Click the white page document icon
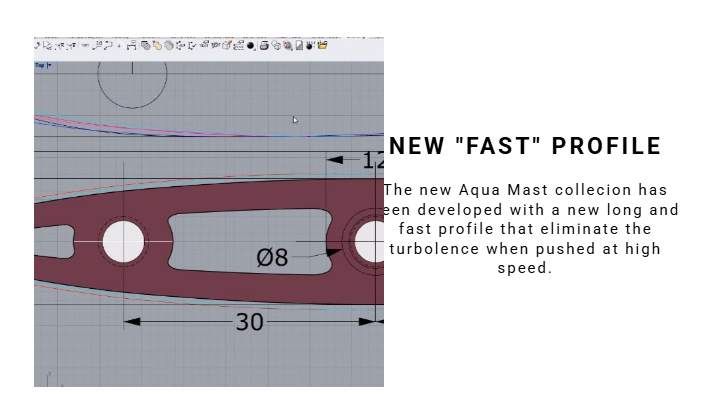704x397 pixels. 299,45
